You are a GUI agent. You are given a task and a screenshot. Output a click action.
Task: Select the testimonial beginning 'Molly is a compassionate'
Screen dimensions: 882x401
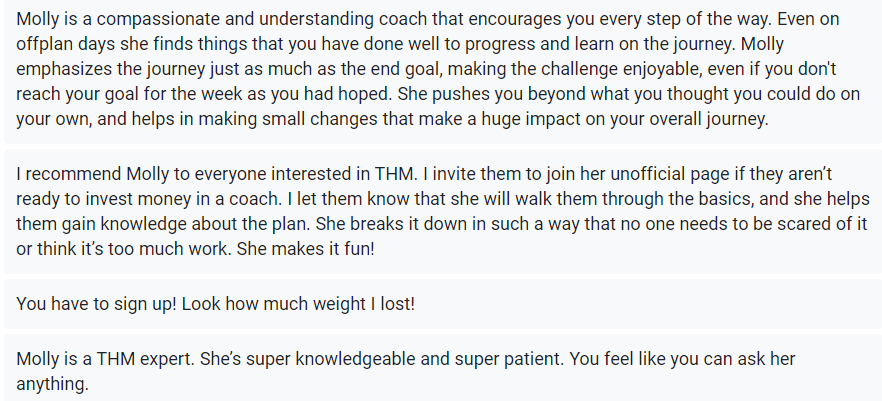(x=443, y=69)
